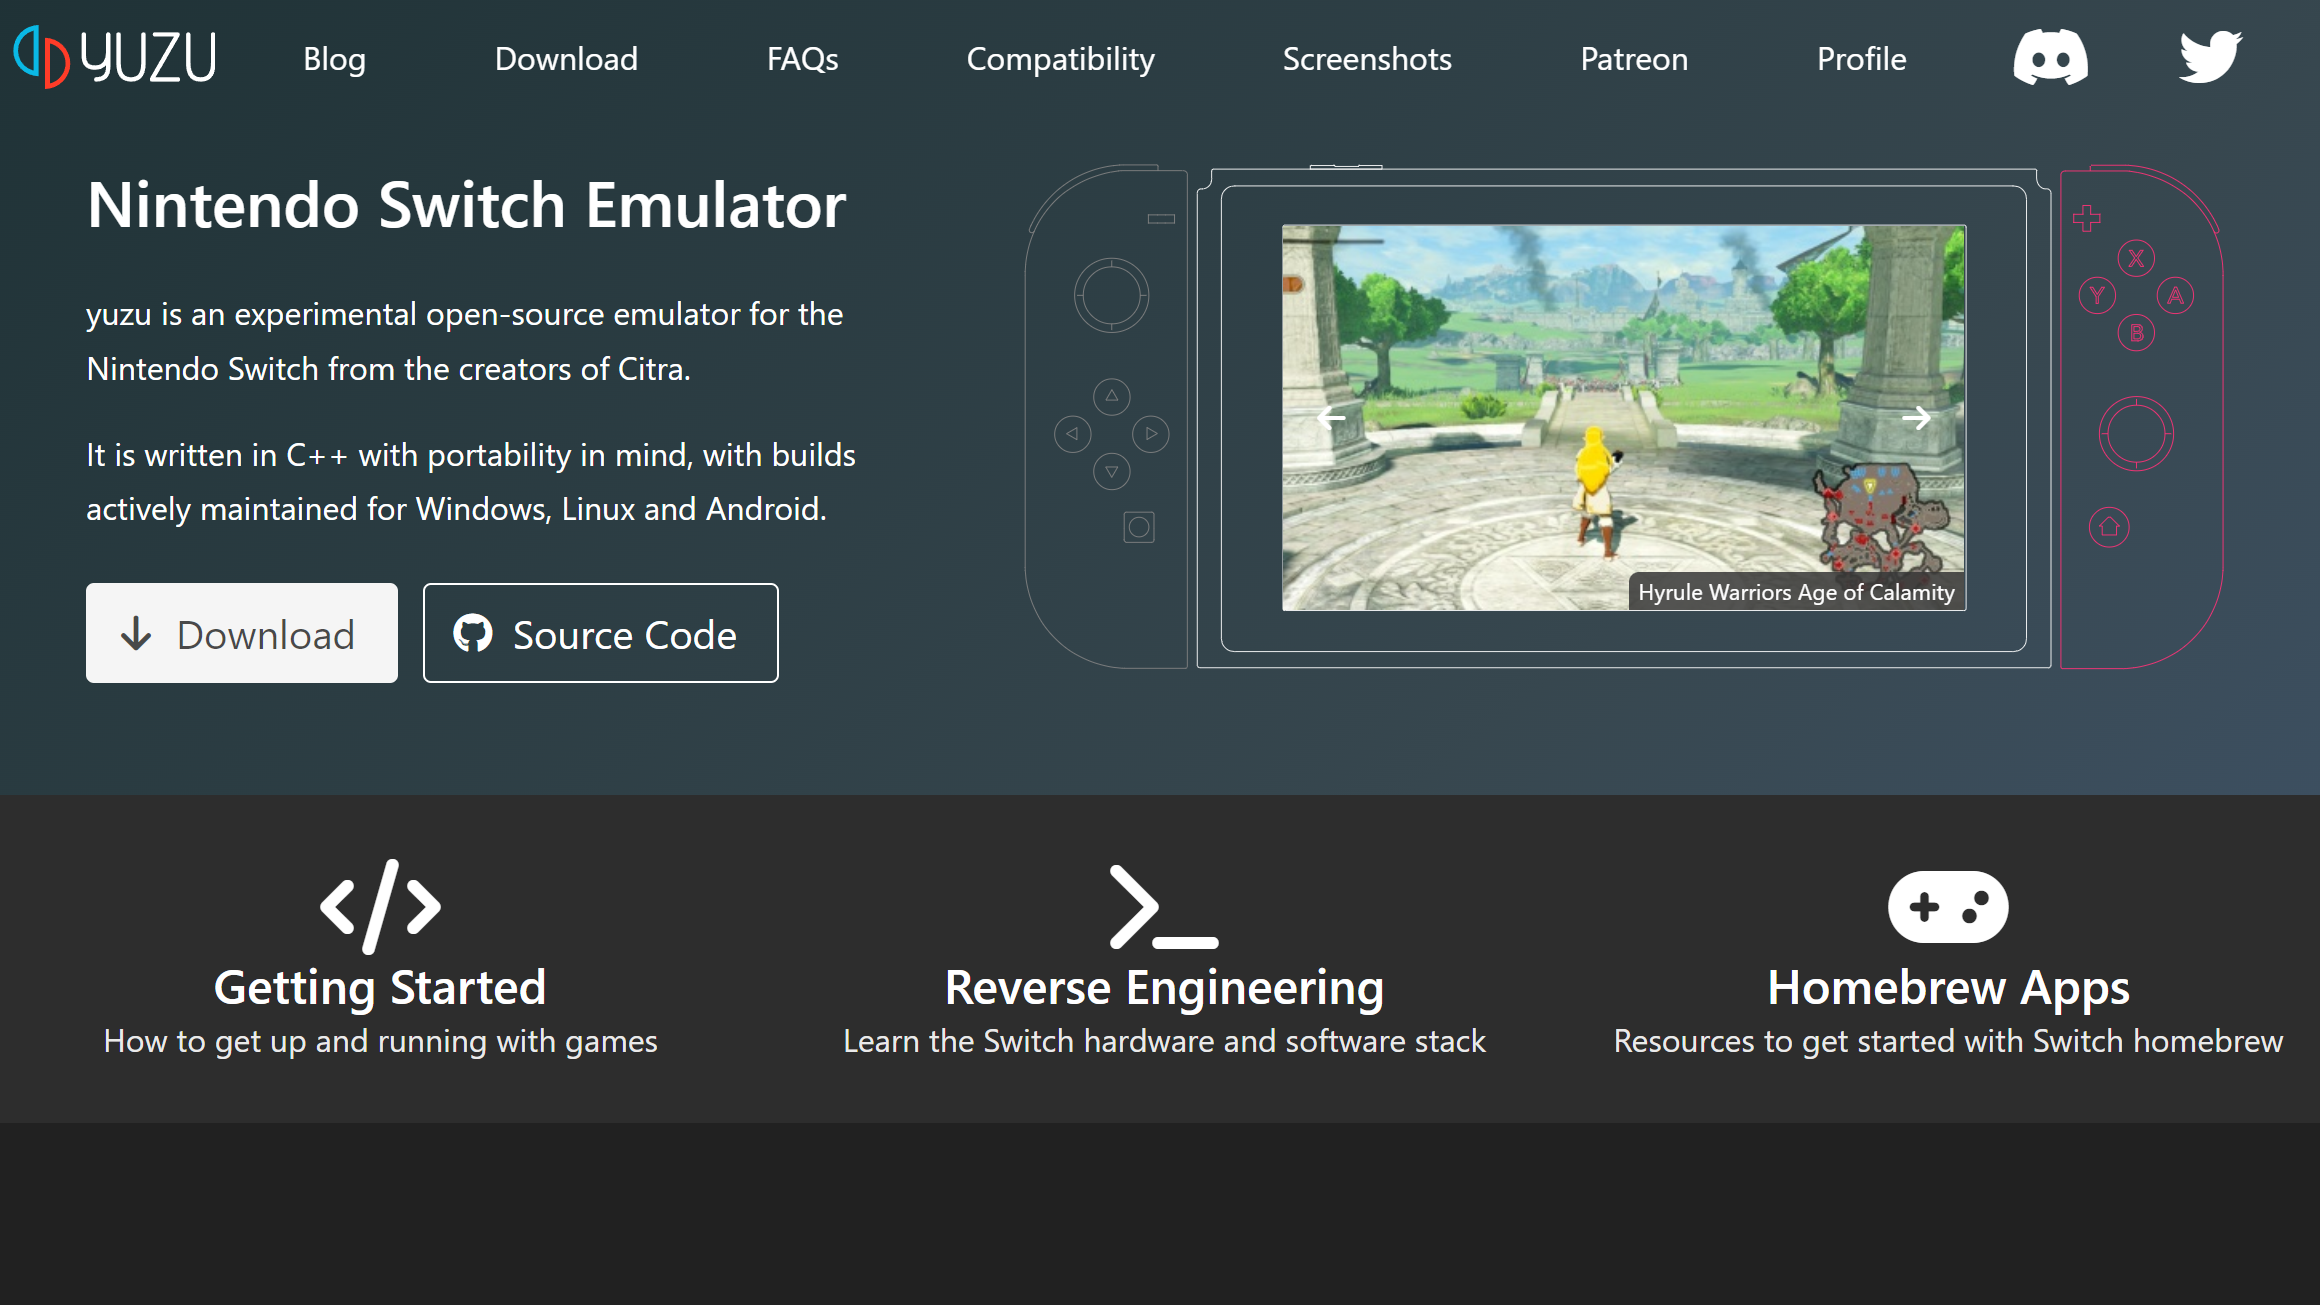This screenshot has height=1305, width=2320.
Task: Click the yuzu logo in the header
Action: coord(115,57)
